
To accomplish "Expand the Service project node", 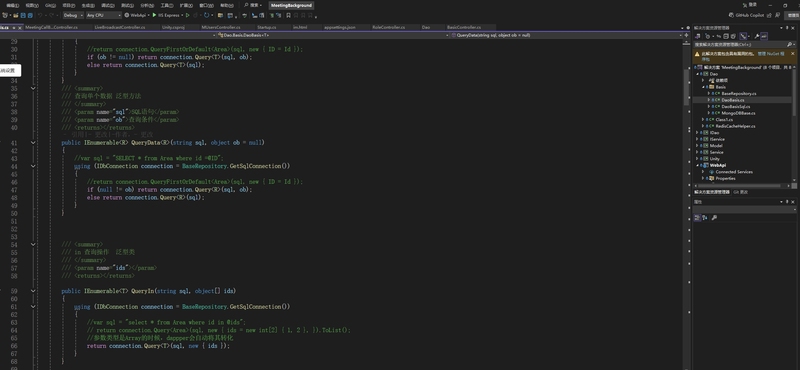I will pos(697,152).
